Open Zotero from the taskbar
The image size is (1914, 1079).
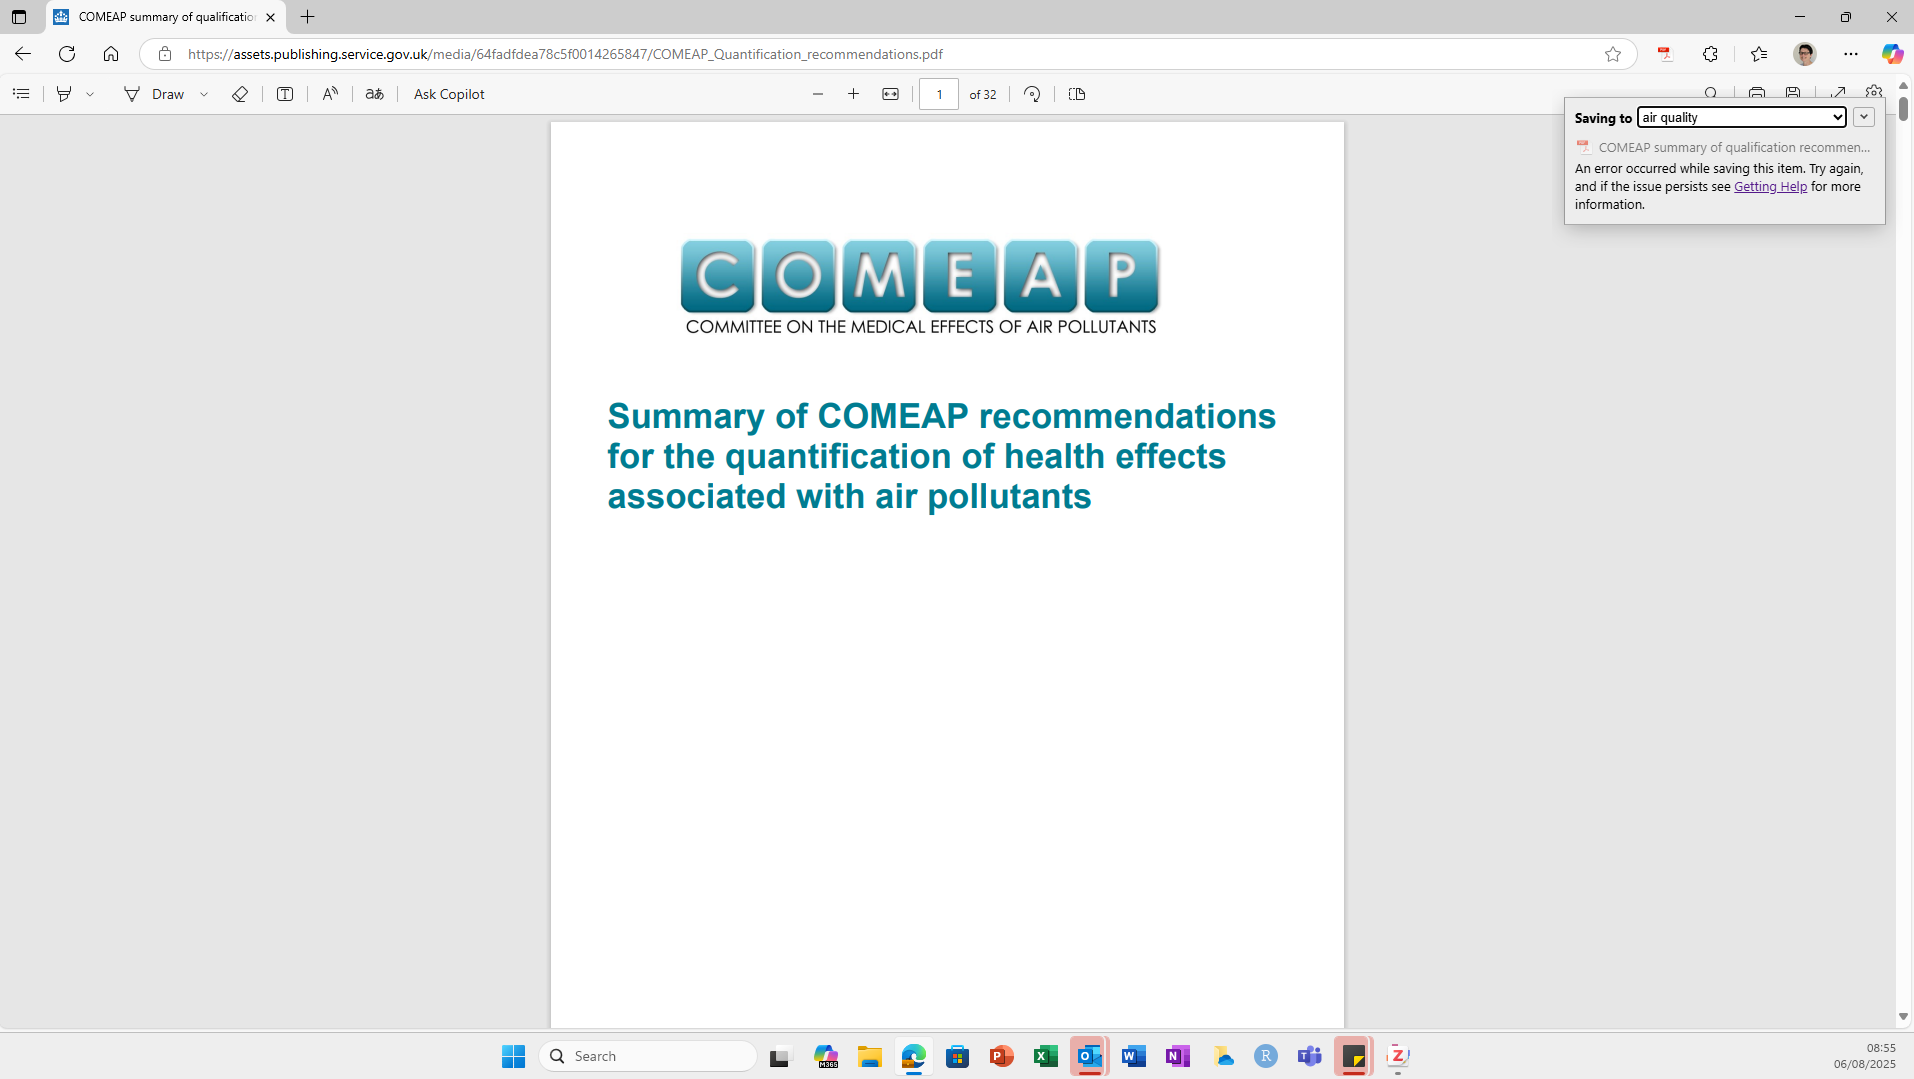(x=1398, y=1056)
